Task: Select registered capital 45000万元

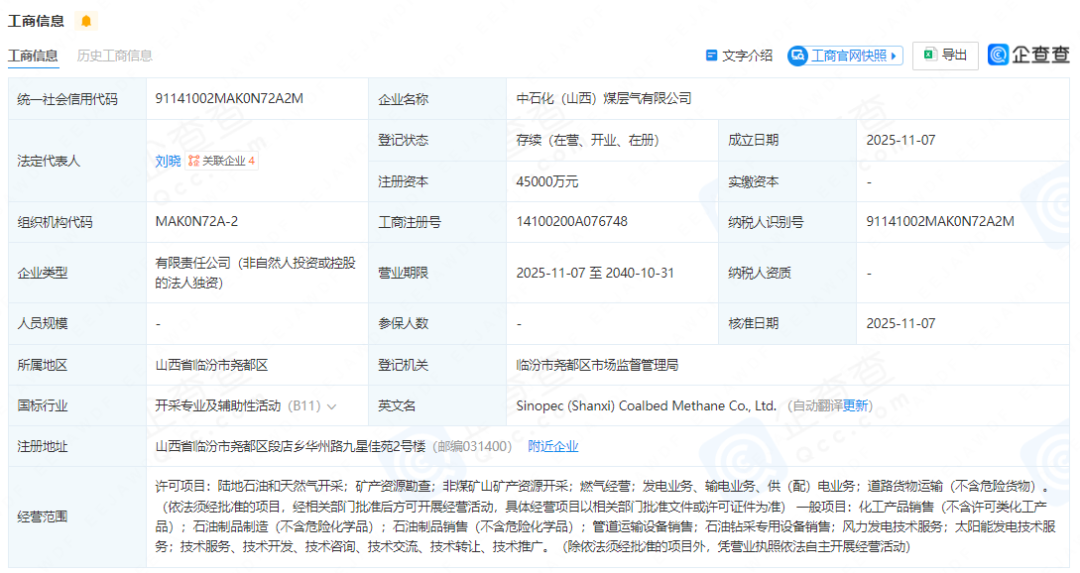Action: [x=547, y=182]
